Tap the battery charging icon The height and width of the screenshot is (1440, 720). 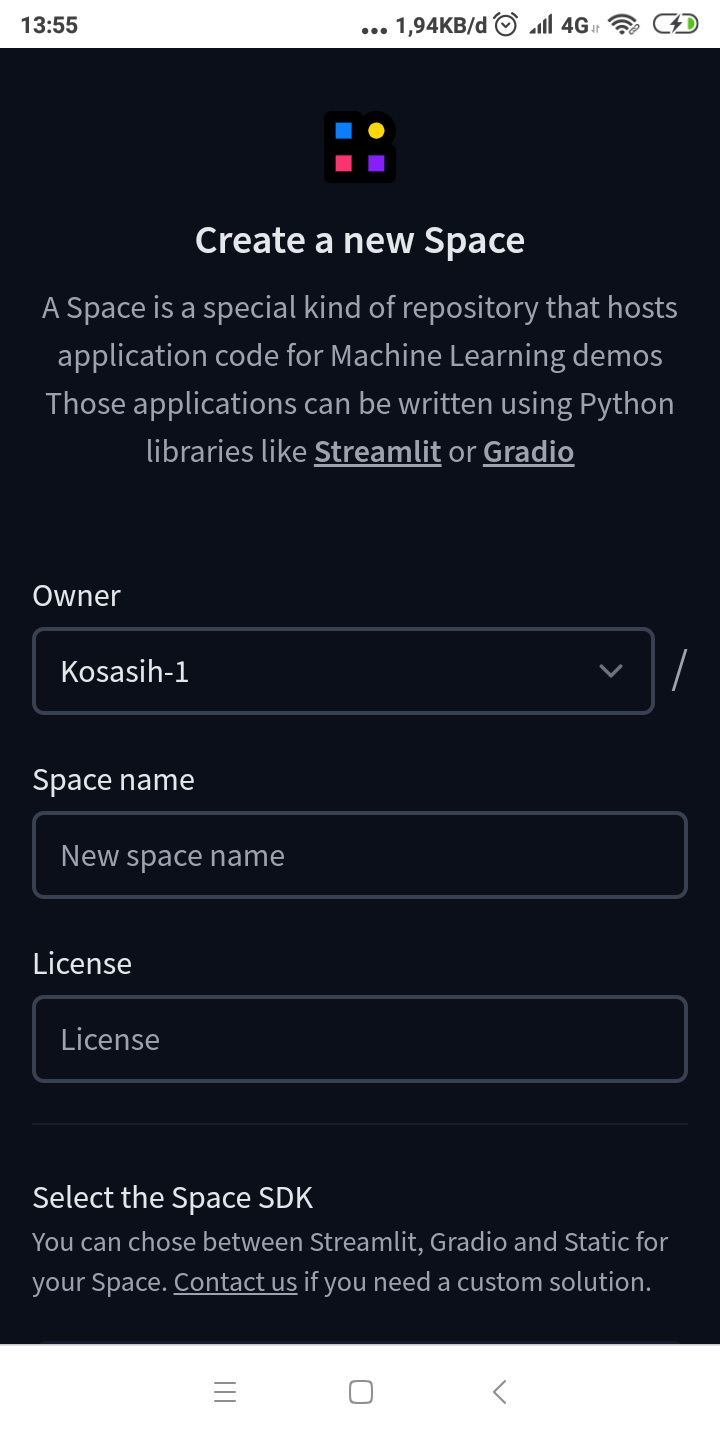[x=675, y=25]
